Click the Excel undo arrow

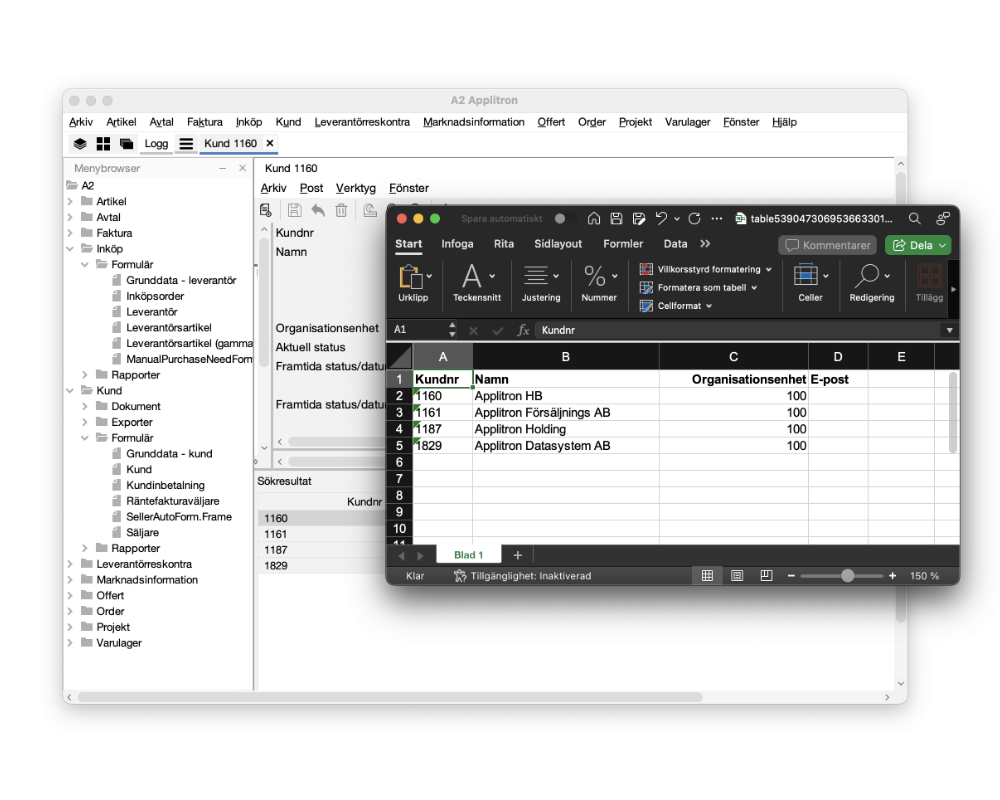tap(661, 218)
